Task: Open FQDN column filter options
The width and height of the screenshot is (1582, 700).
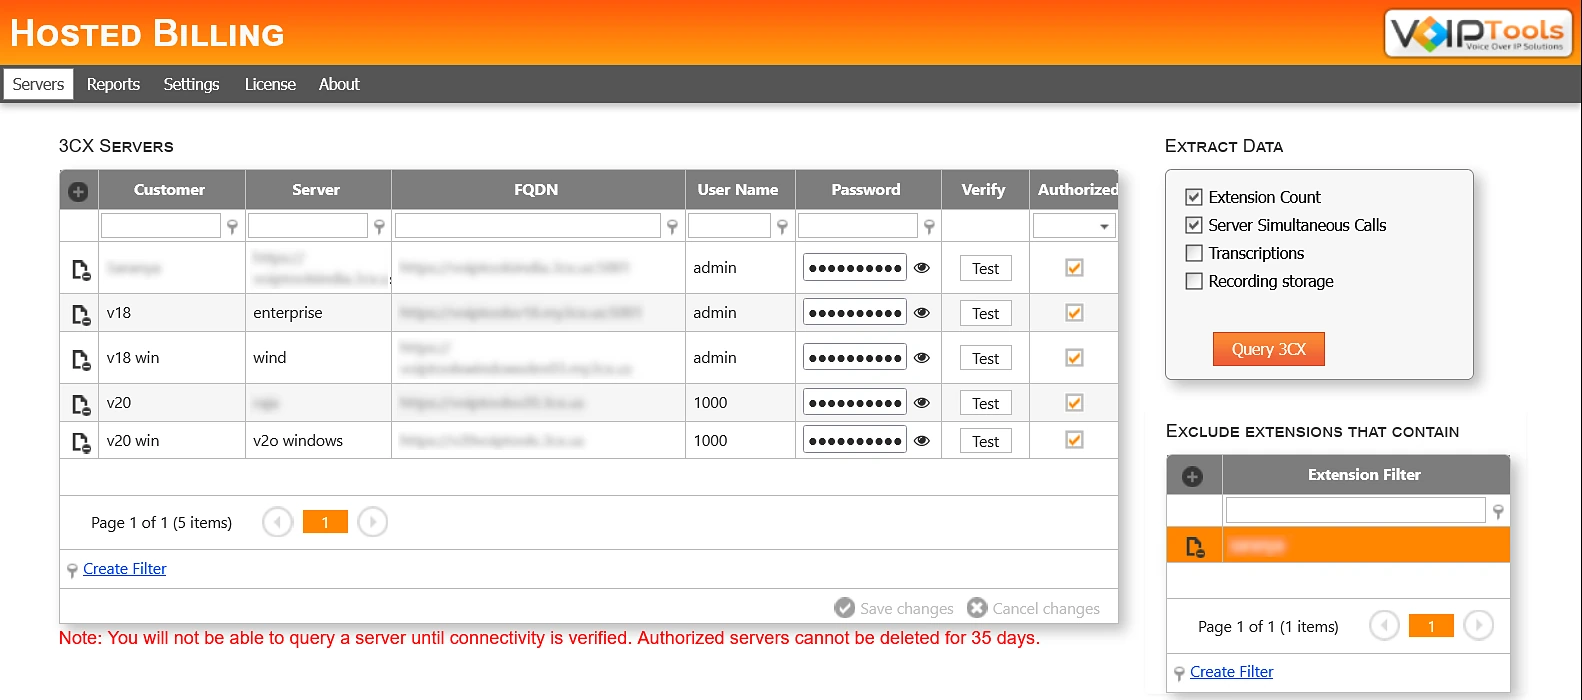Action: 672,227
